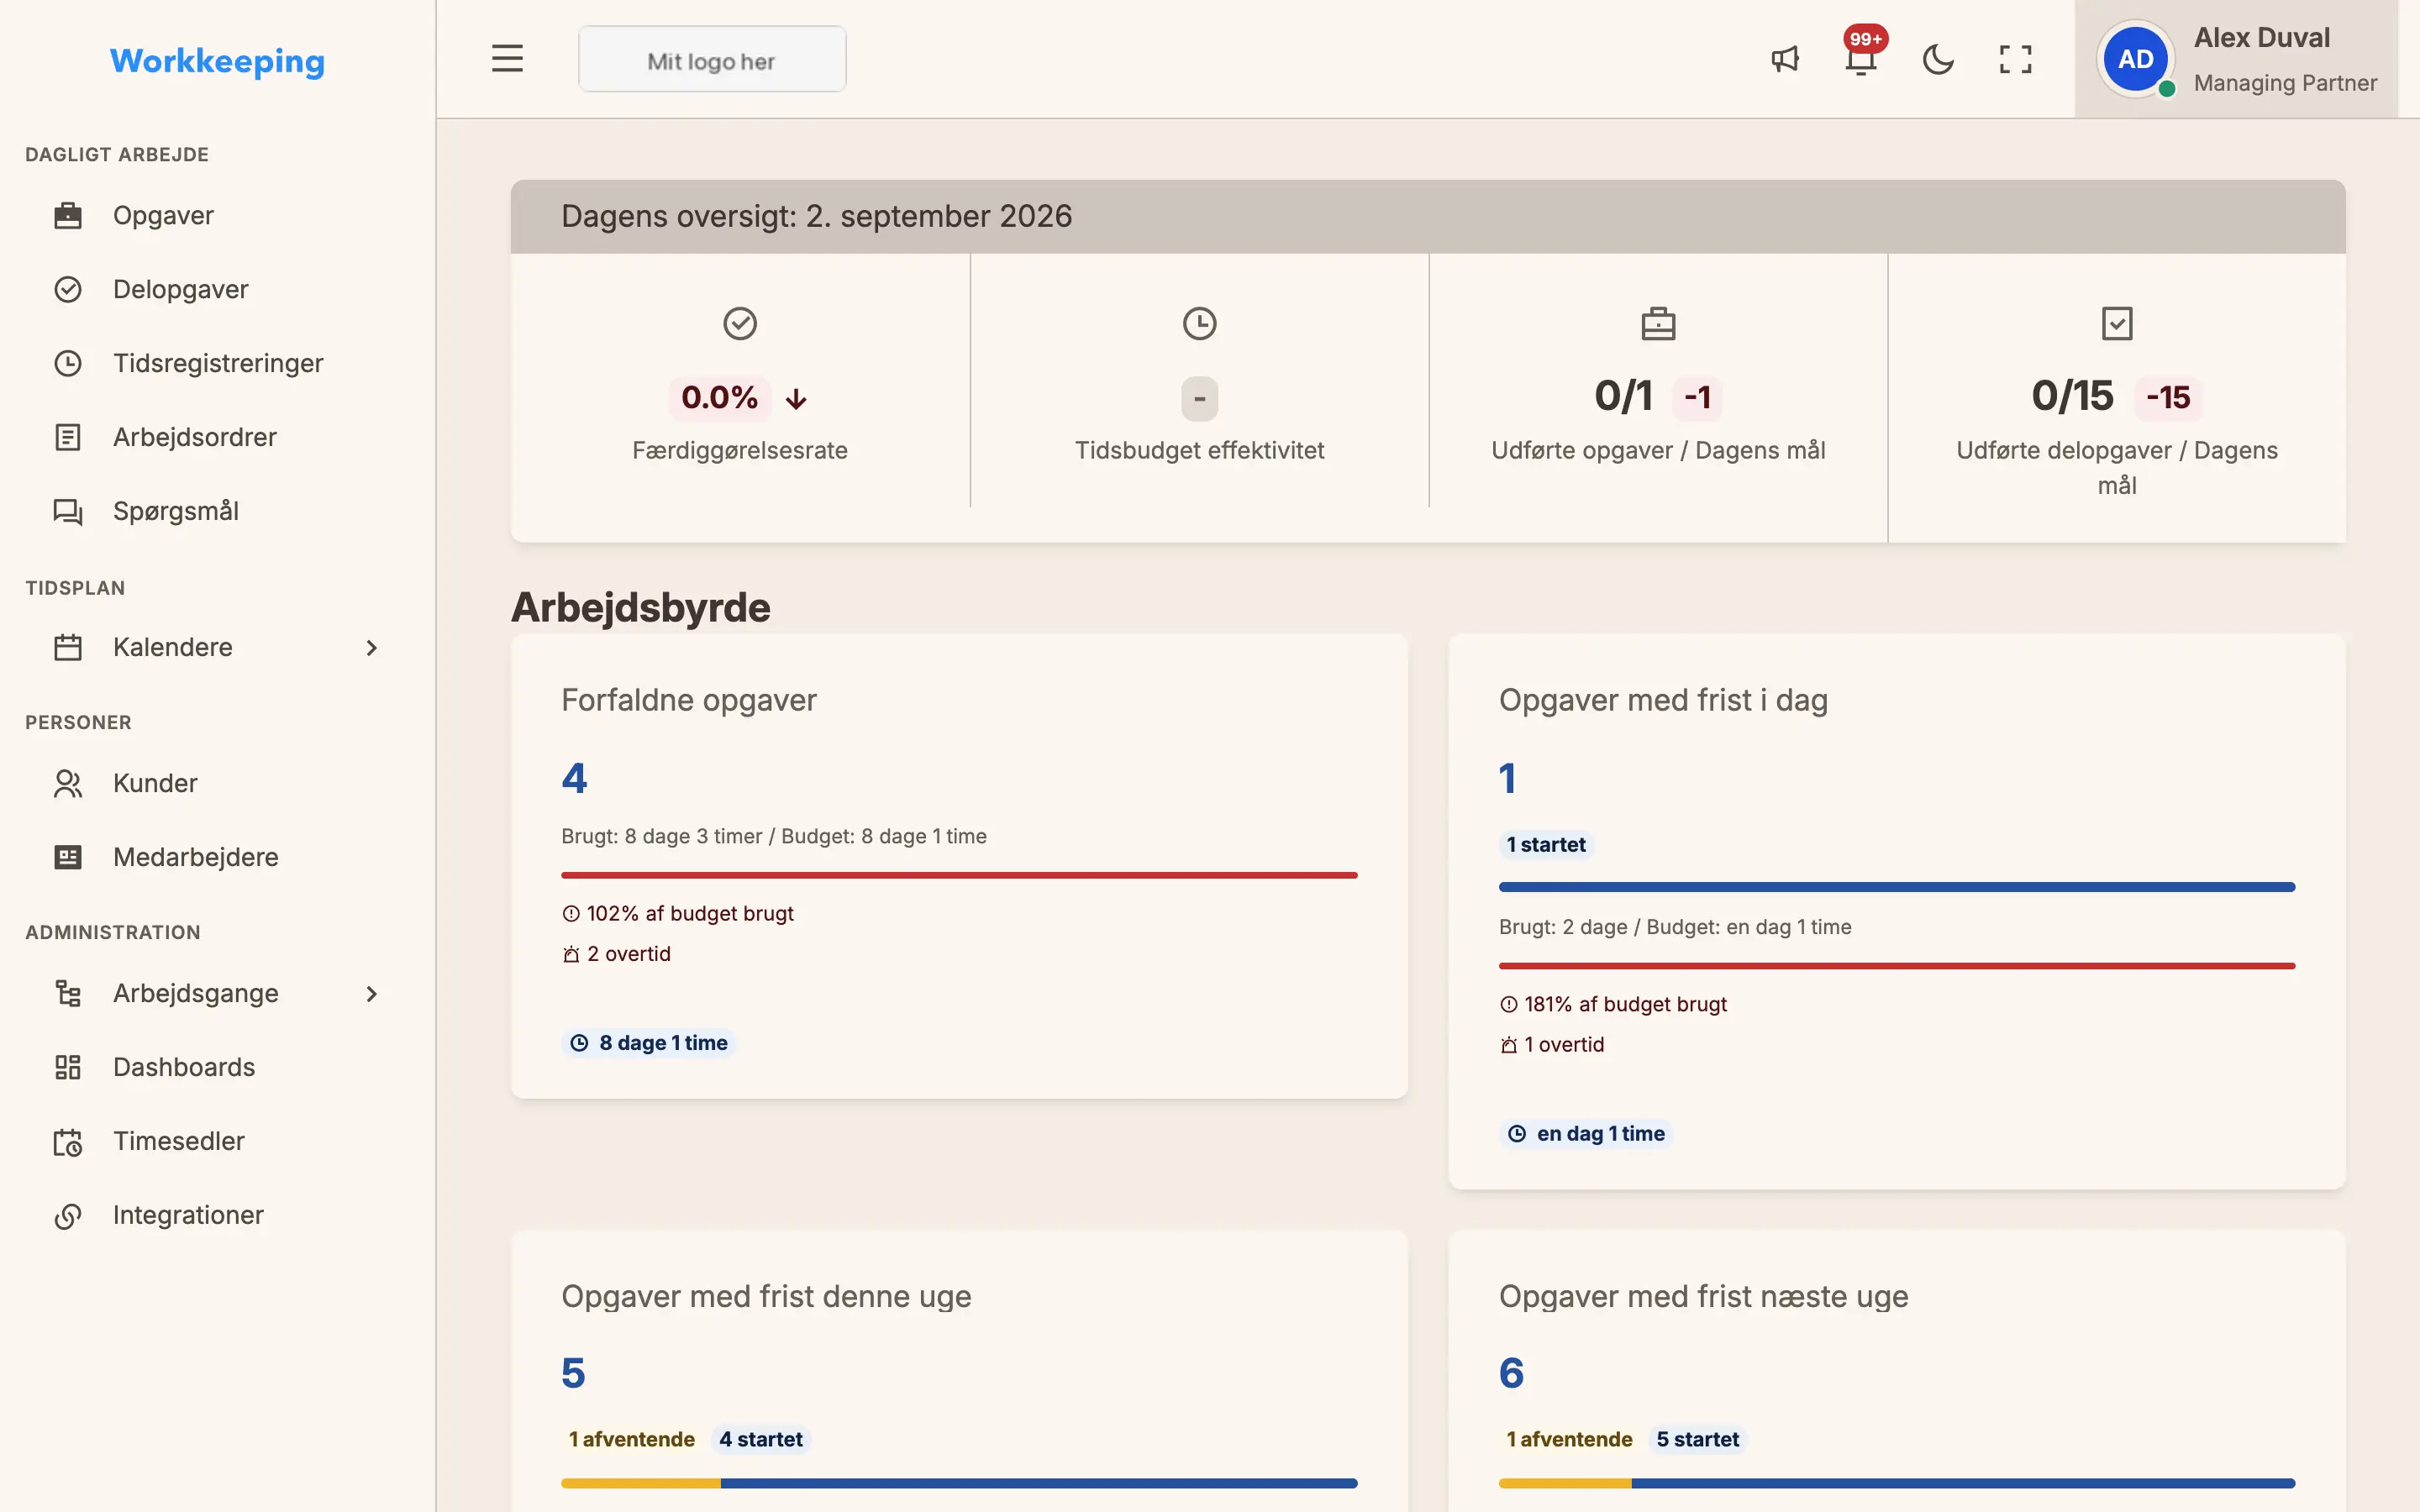Expand the Kalendere submenu chevron
The width and height of the screenshot is (2420, 1512).
tap(372, 648)
